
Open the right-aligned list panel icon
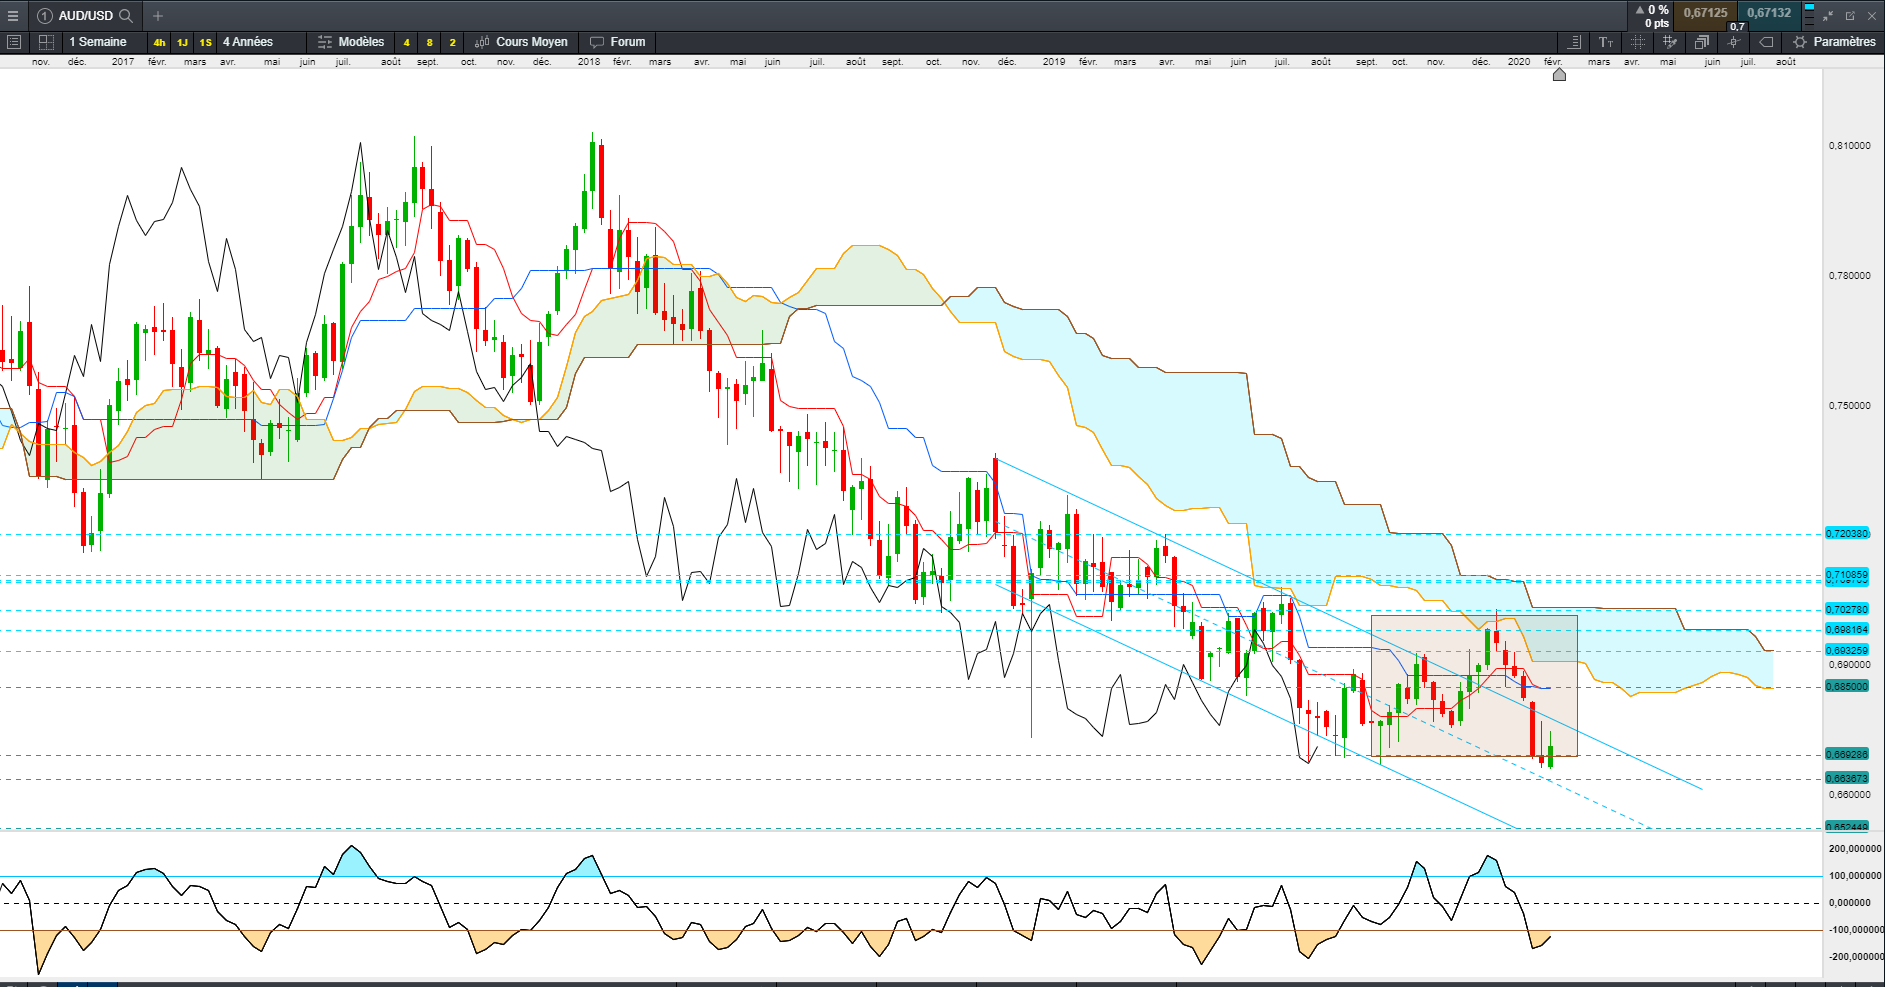(x=1574, y=42)
